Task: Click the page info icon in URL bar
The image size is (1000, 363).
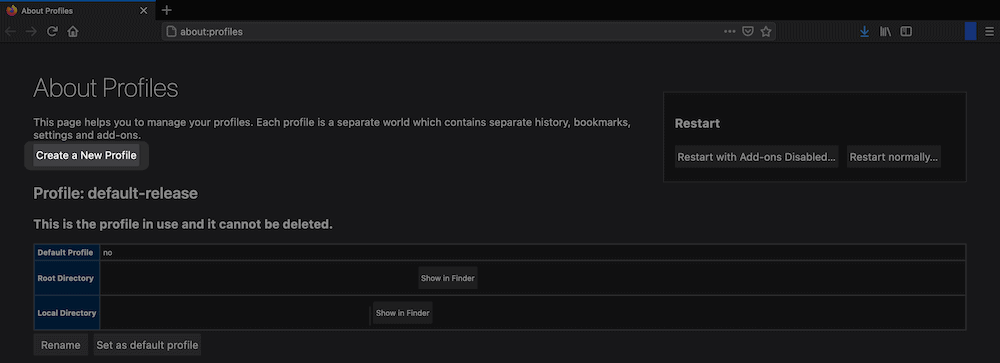Action: (x=171, y=31)
